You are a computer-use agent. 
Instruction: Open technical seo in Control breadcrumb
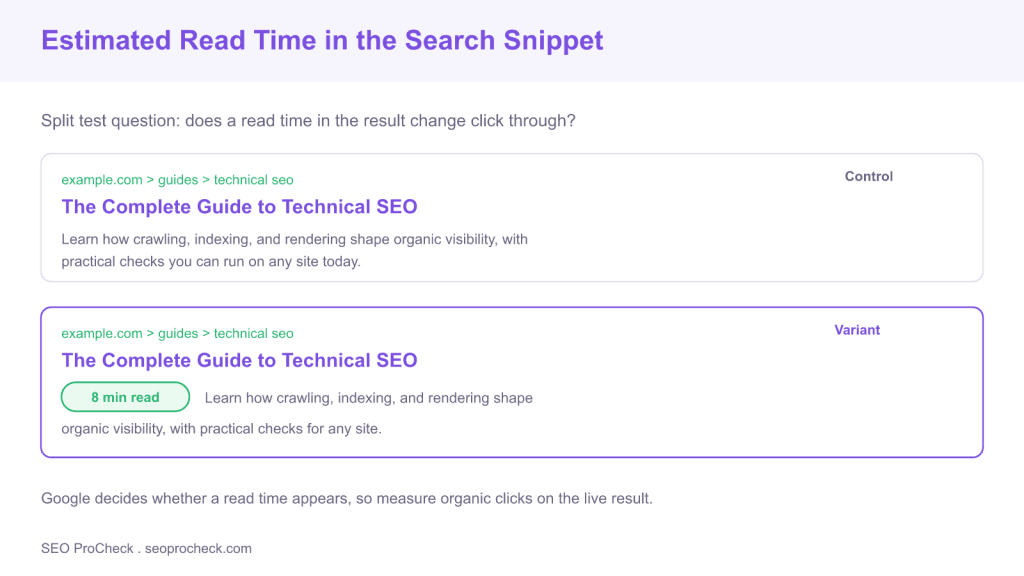coord(253,180)
